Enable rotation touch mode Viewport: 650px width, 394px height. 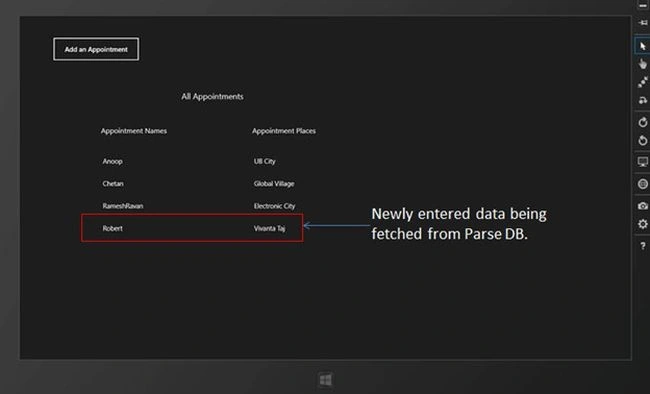pos(643,100)
